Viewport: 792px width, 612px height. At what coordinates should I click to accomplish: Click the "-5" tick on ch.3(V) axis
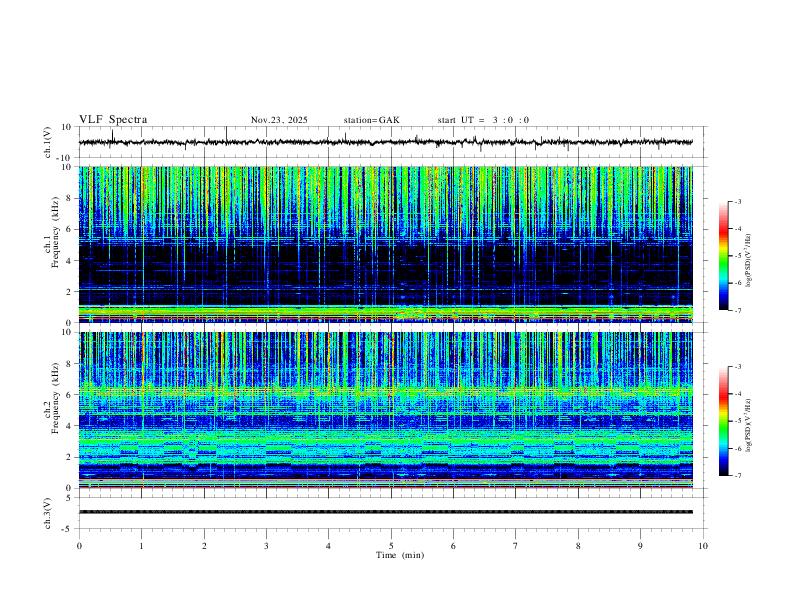pos(68,529)
